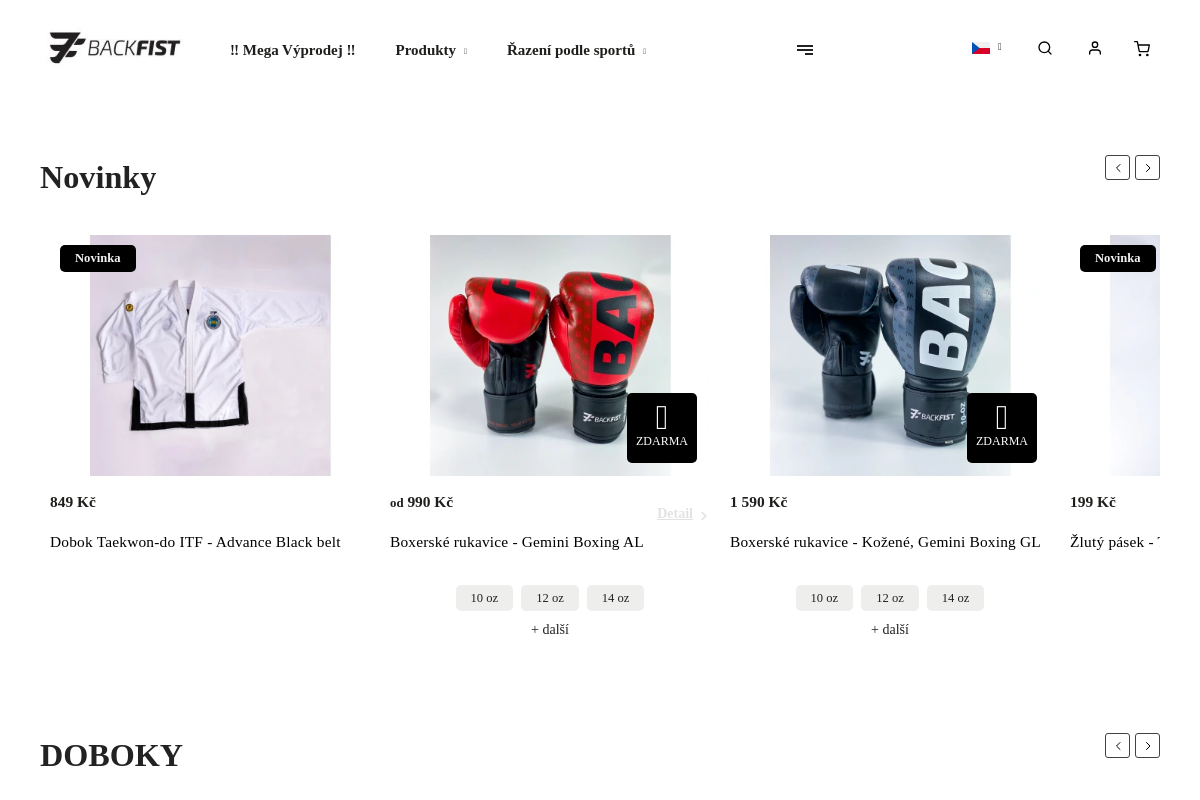Open the !! Mega Výprodej !! menu item
The height and width of the screenshot is (800, 1200).
pos(292,50)
